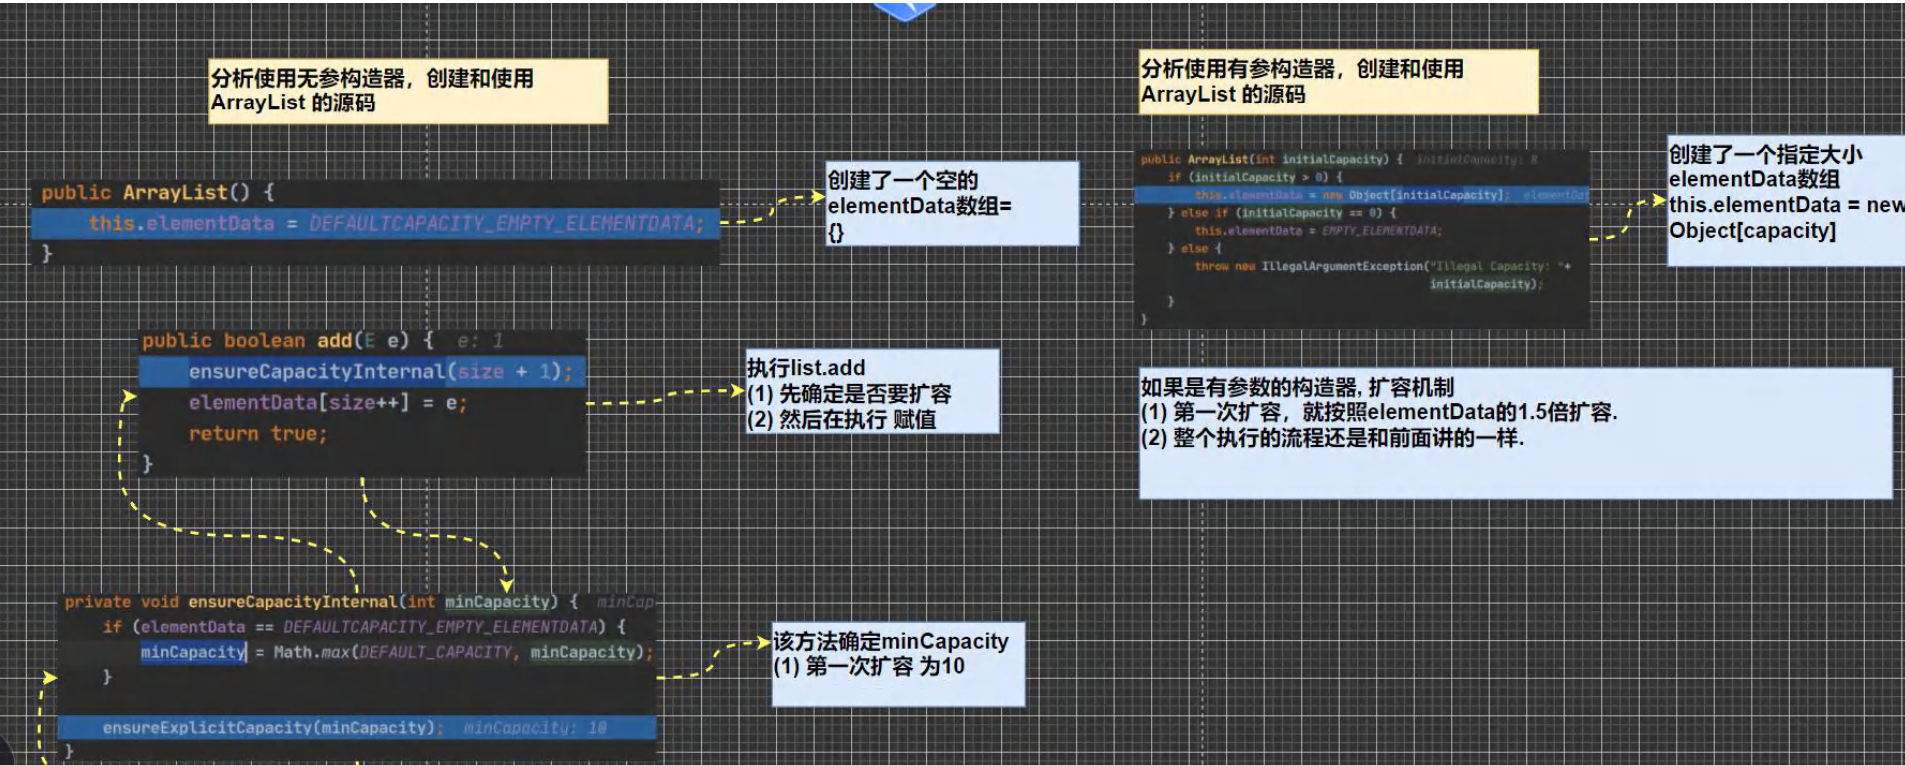The height and width of the screenshot is (765, 1905).
Task: Click the ensureCapacityInternal method code snippet
Action: tap(358, 676)
